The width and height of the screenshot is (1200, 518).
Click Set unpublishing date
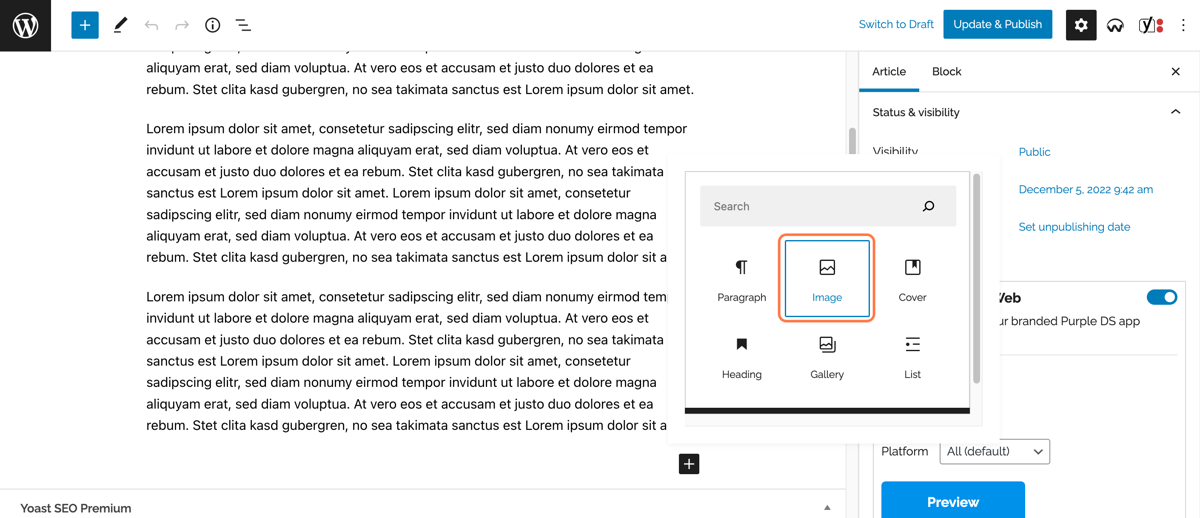(x=1074, y=227)
